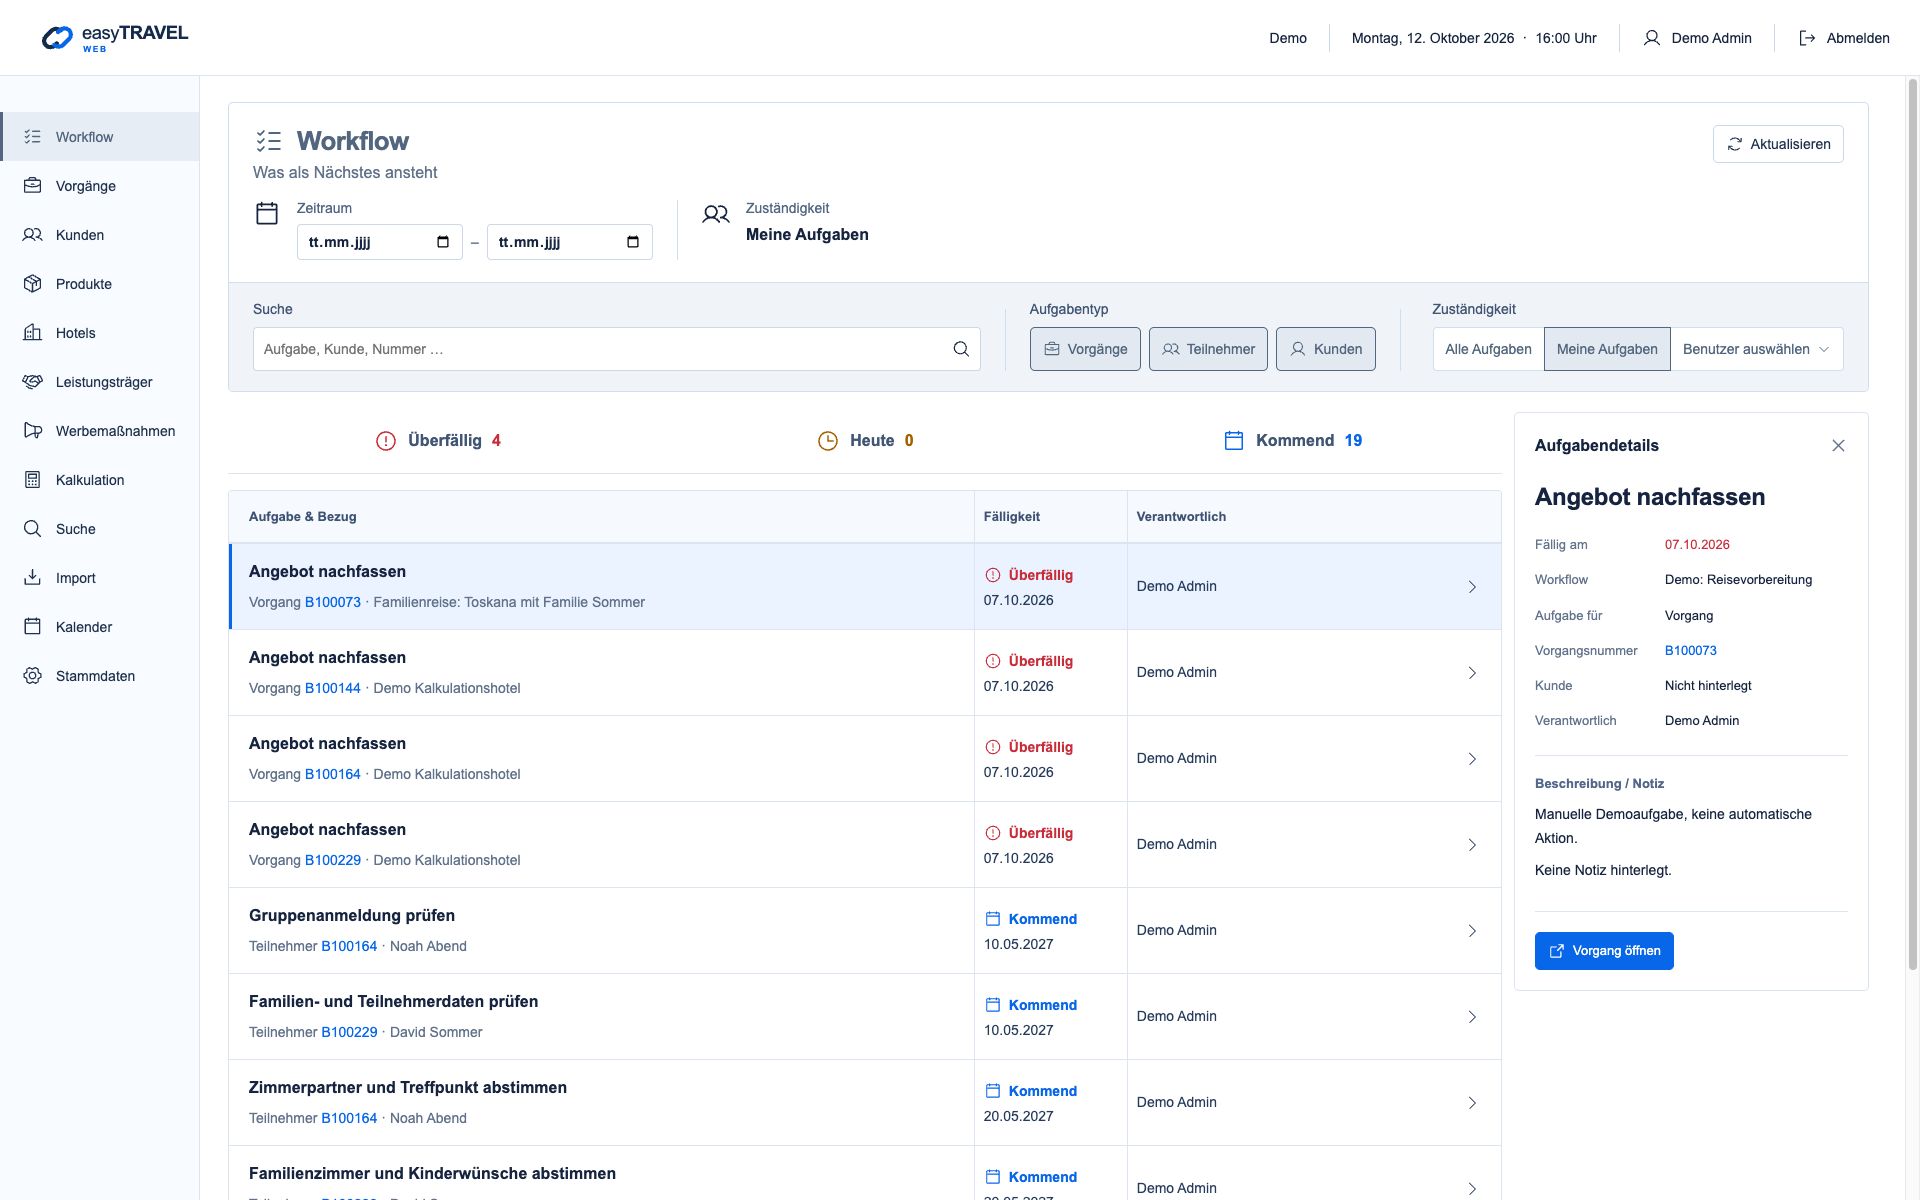Open Leistungsträger in sidebar
The image size is (1920, 1200).
(x=100, y=382)
